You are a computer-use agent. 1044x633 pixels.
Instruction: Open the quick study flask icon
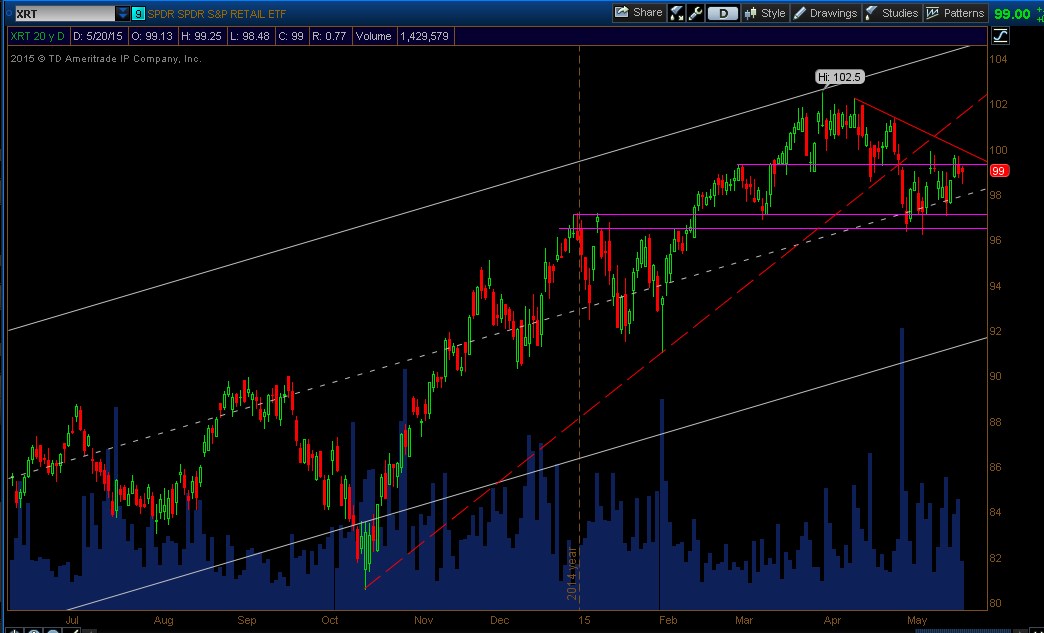[677, 13]
